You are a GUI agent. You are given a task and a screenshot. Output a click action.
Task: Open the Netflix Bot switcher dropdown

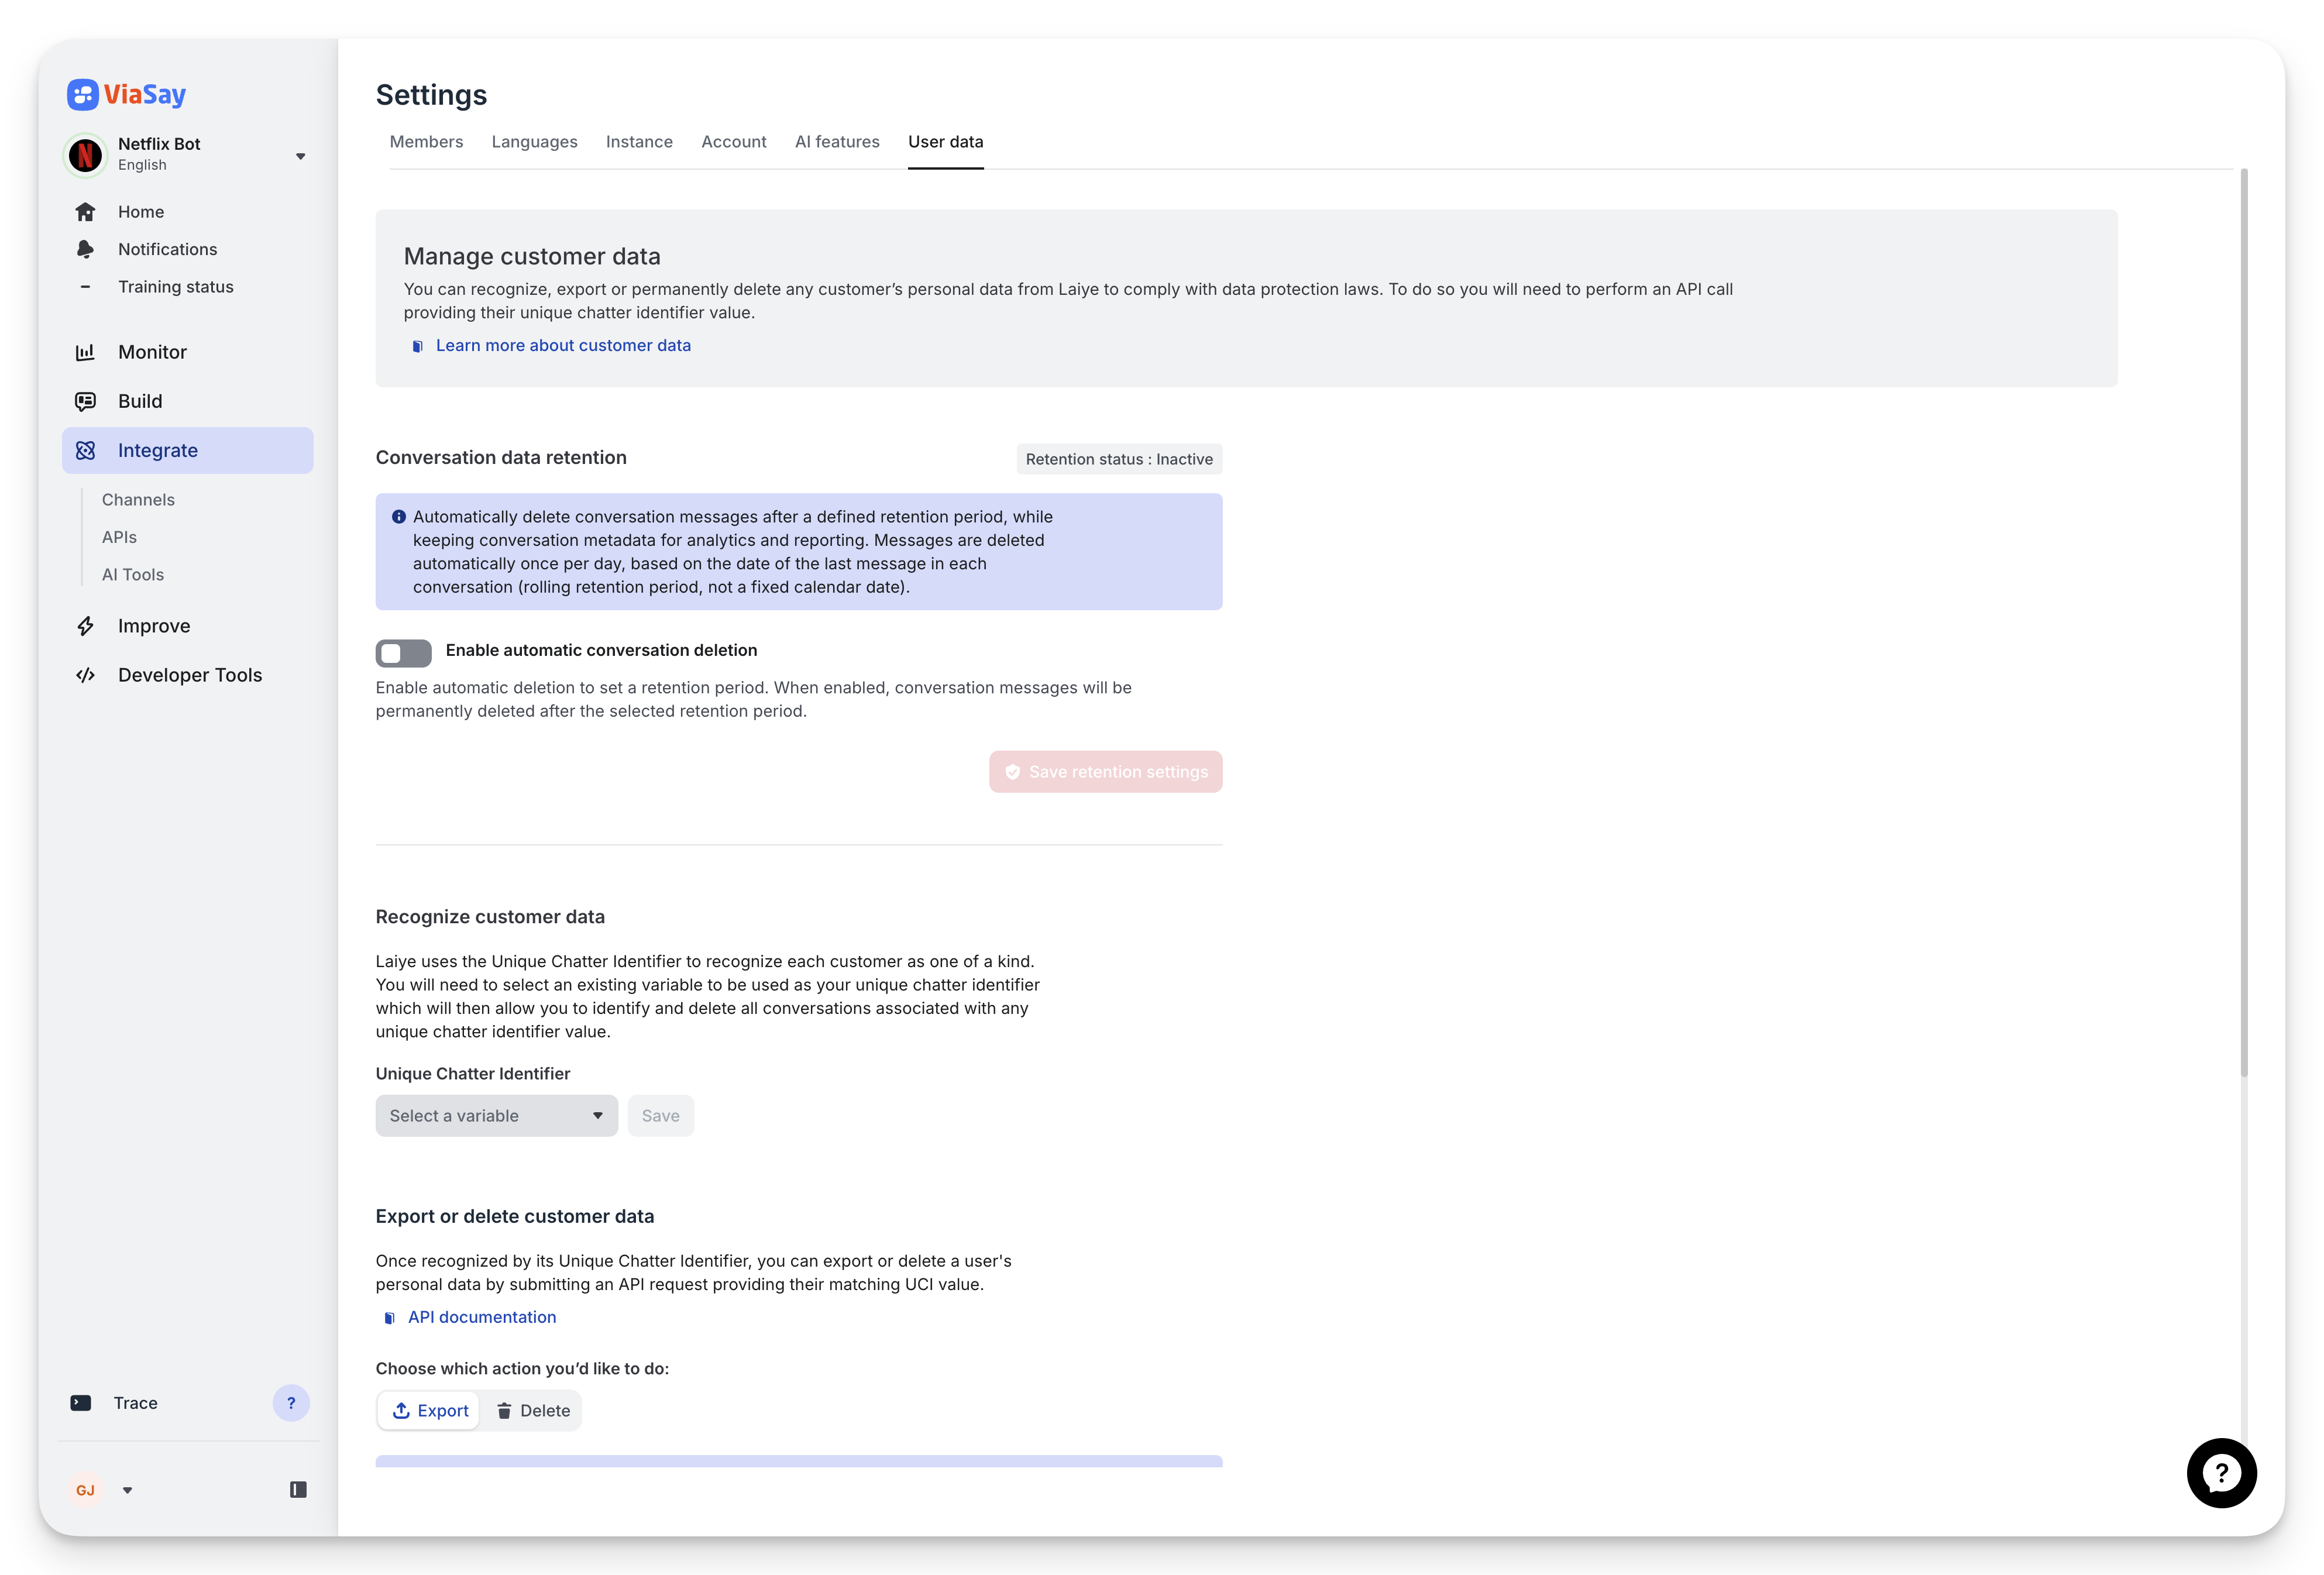(x=301, y=156)
